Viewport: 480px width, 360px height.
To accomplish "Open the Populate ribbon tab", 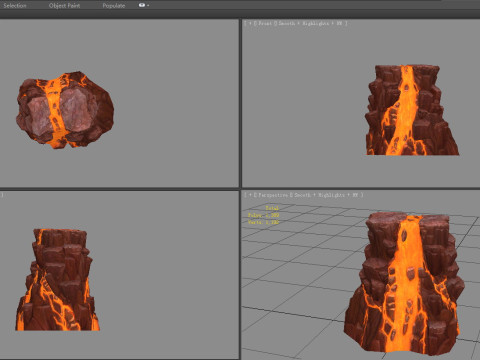I will point(114,6).
